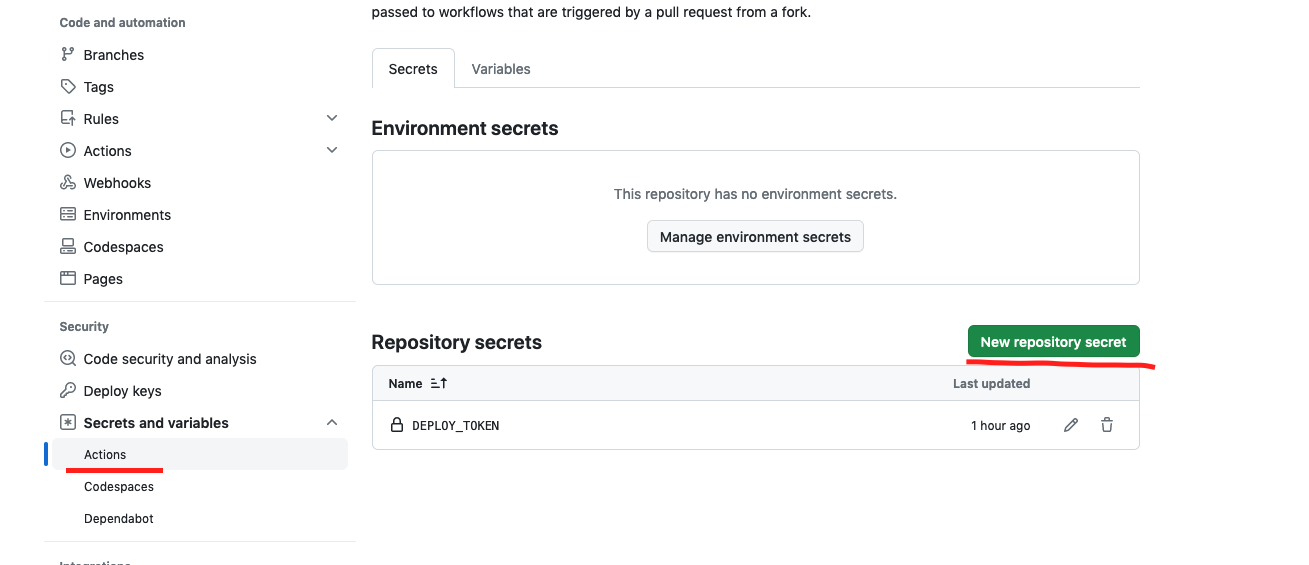Expand the Rules section chevron
Viewport: 1309px width, 565px height.
(x=332, y=118)
